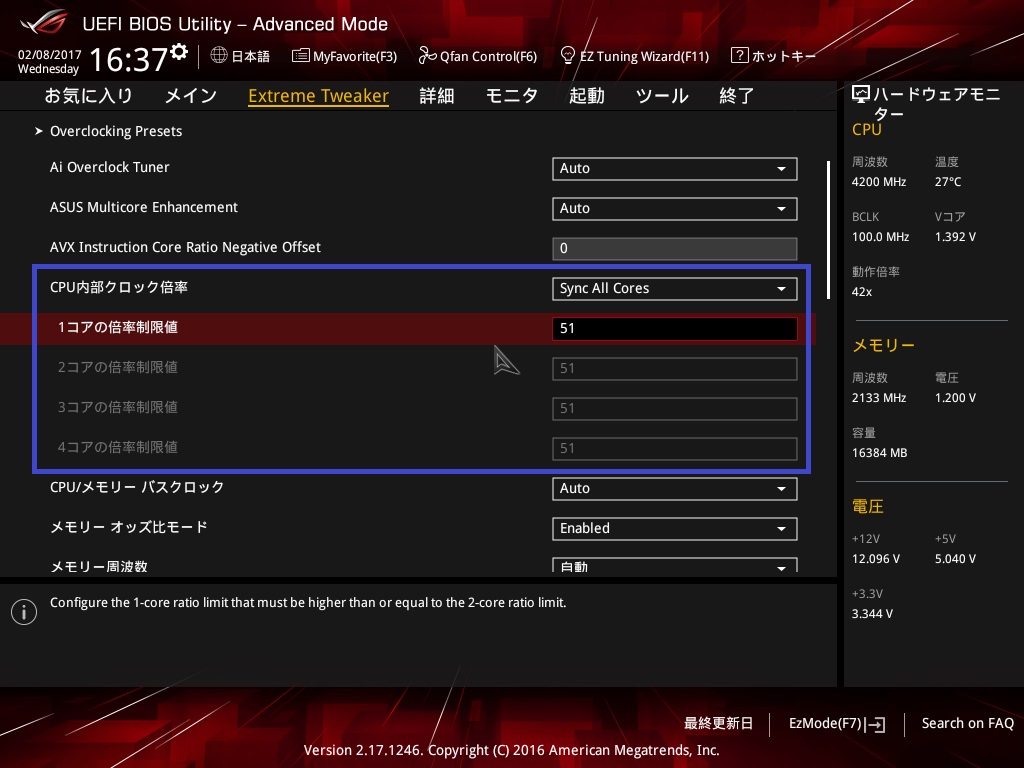This screenshot has height=768, width=1024.
Task: Click the Qfan Control fan icon
Action: click(427, 56)
